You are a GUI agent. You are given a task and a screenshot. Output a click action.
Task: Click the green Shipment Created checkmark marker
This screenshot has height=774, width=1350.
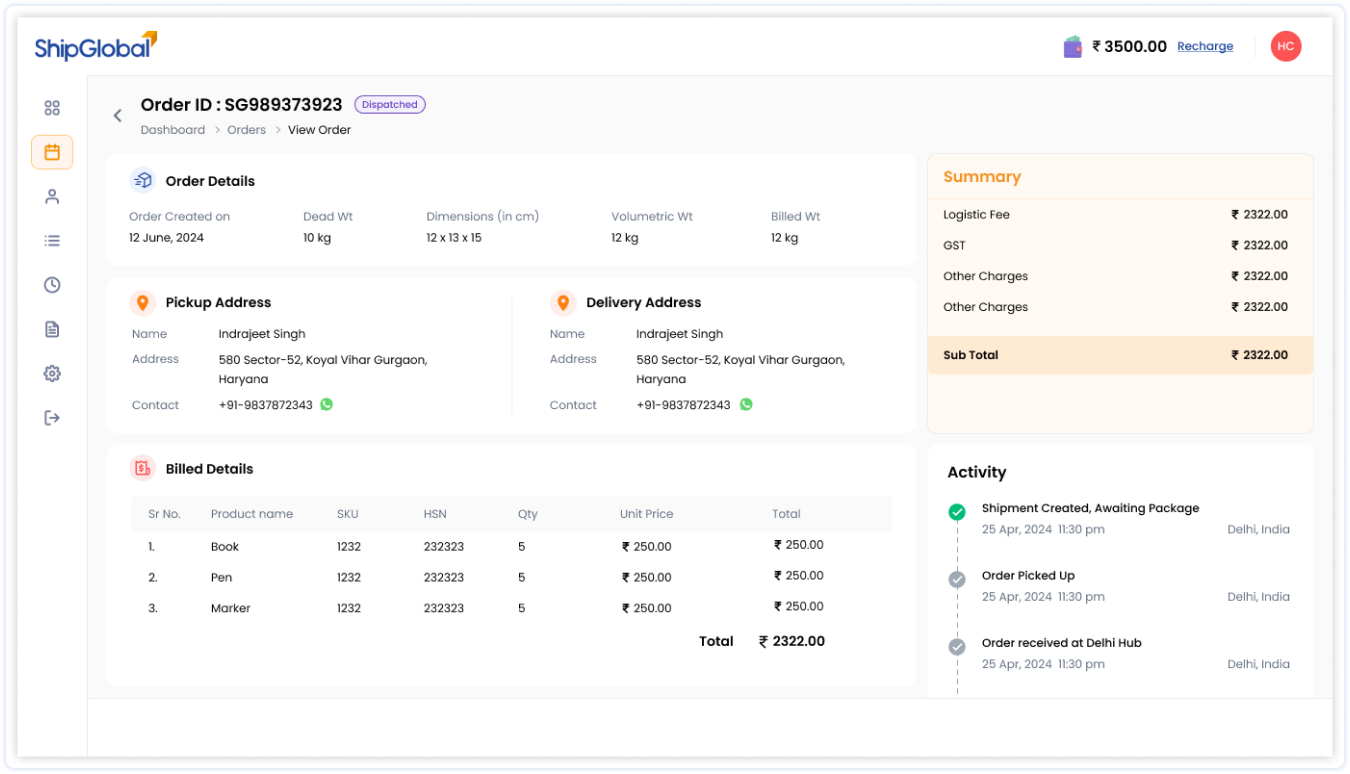point(957,511)
